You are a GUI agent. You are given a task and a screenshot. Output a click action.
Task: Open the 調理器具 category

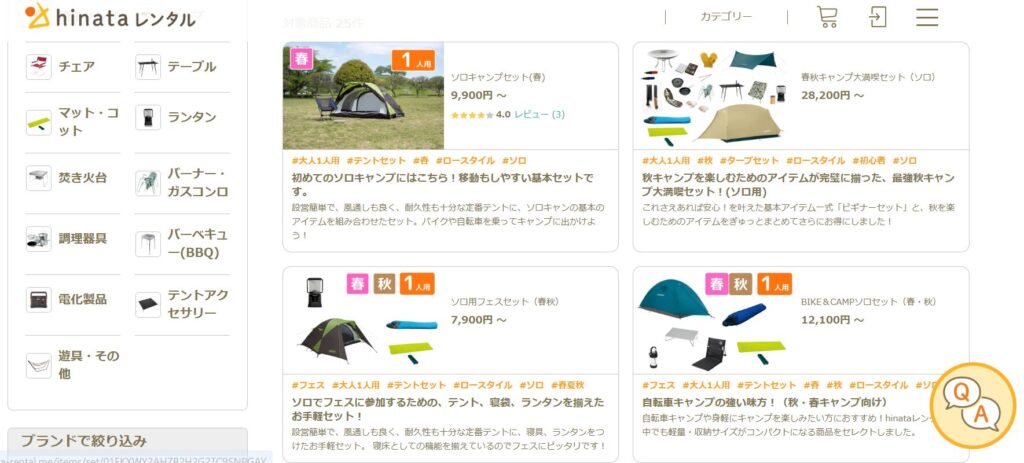coord(66,238)
